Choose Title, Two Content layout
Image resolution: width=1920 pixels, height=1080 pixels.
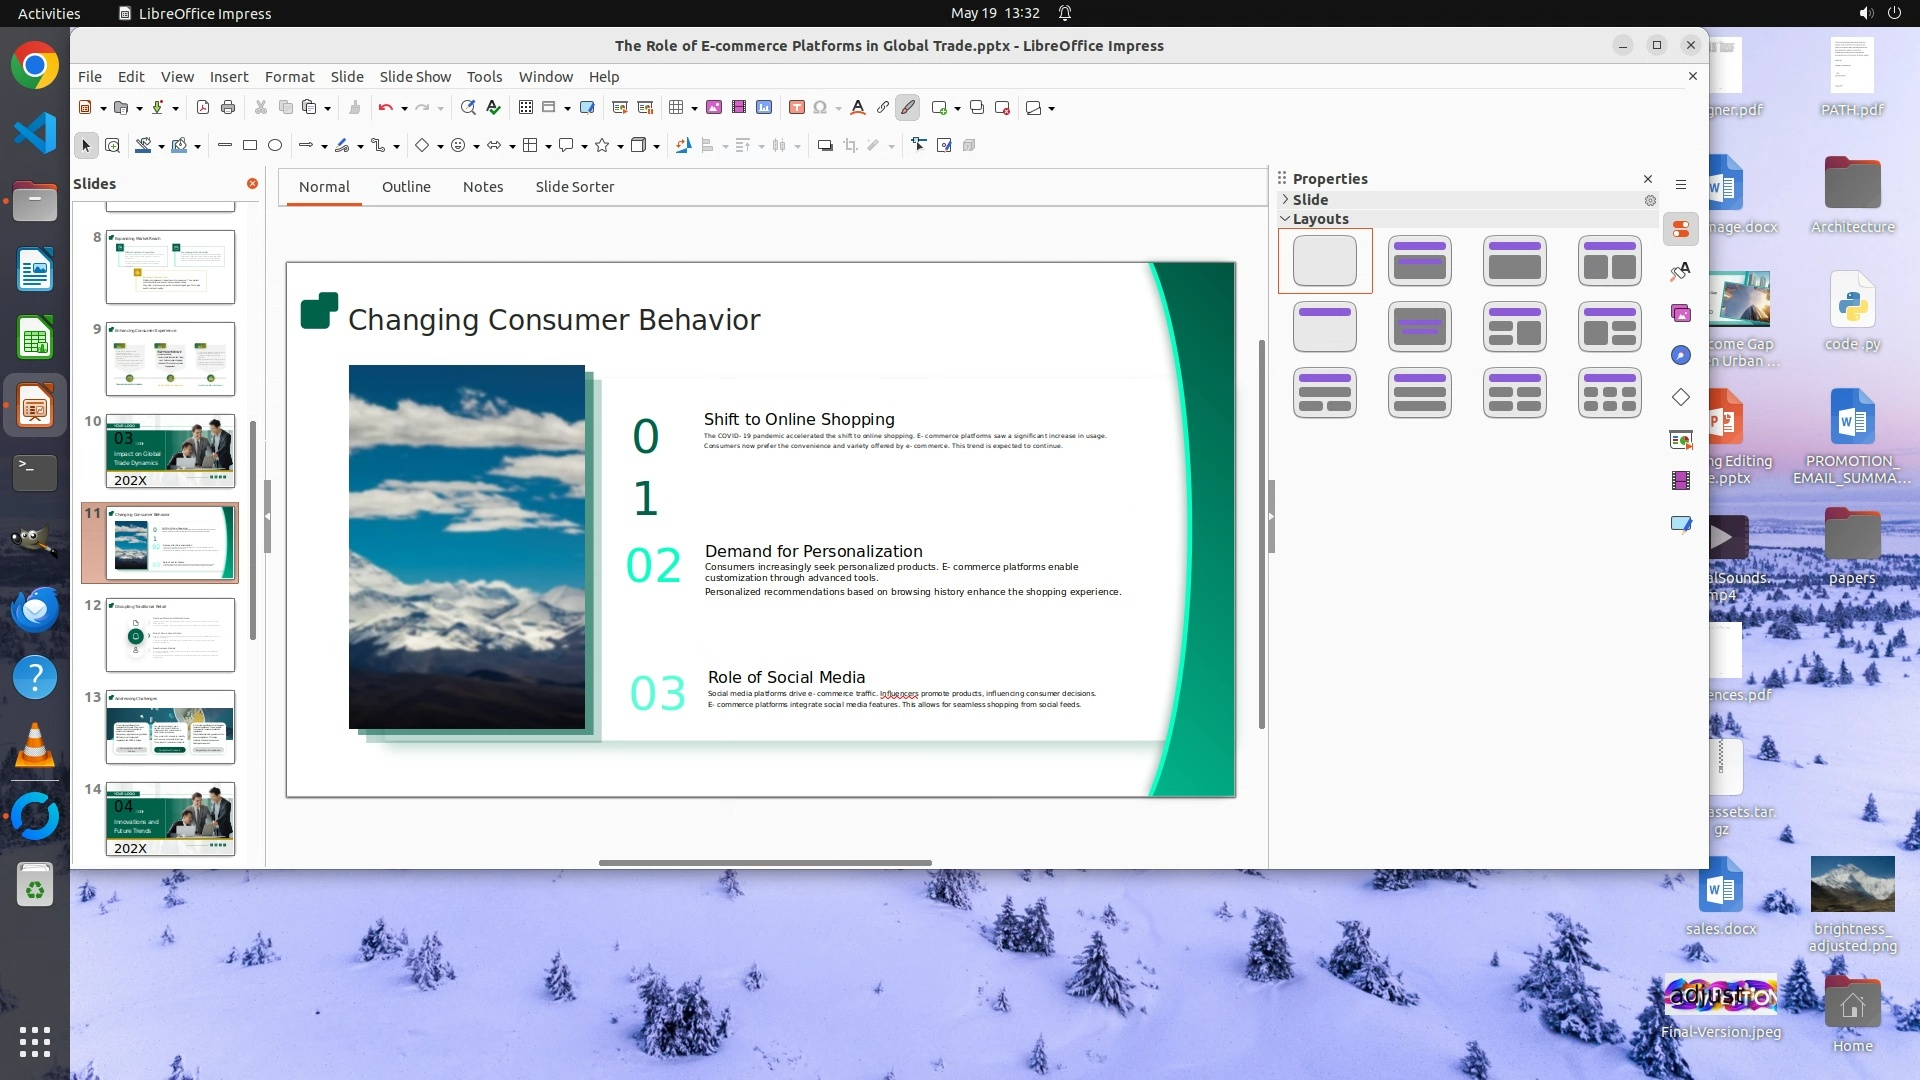click(x=1609, y=261)
